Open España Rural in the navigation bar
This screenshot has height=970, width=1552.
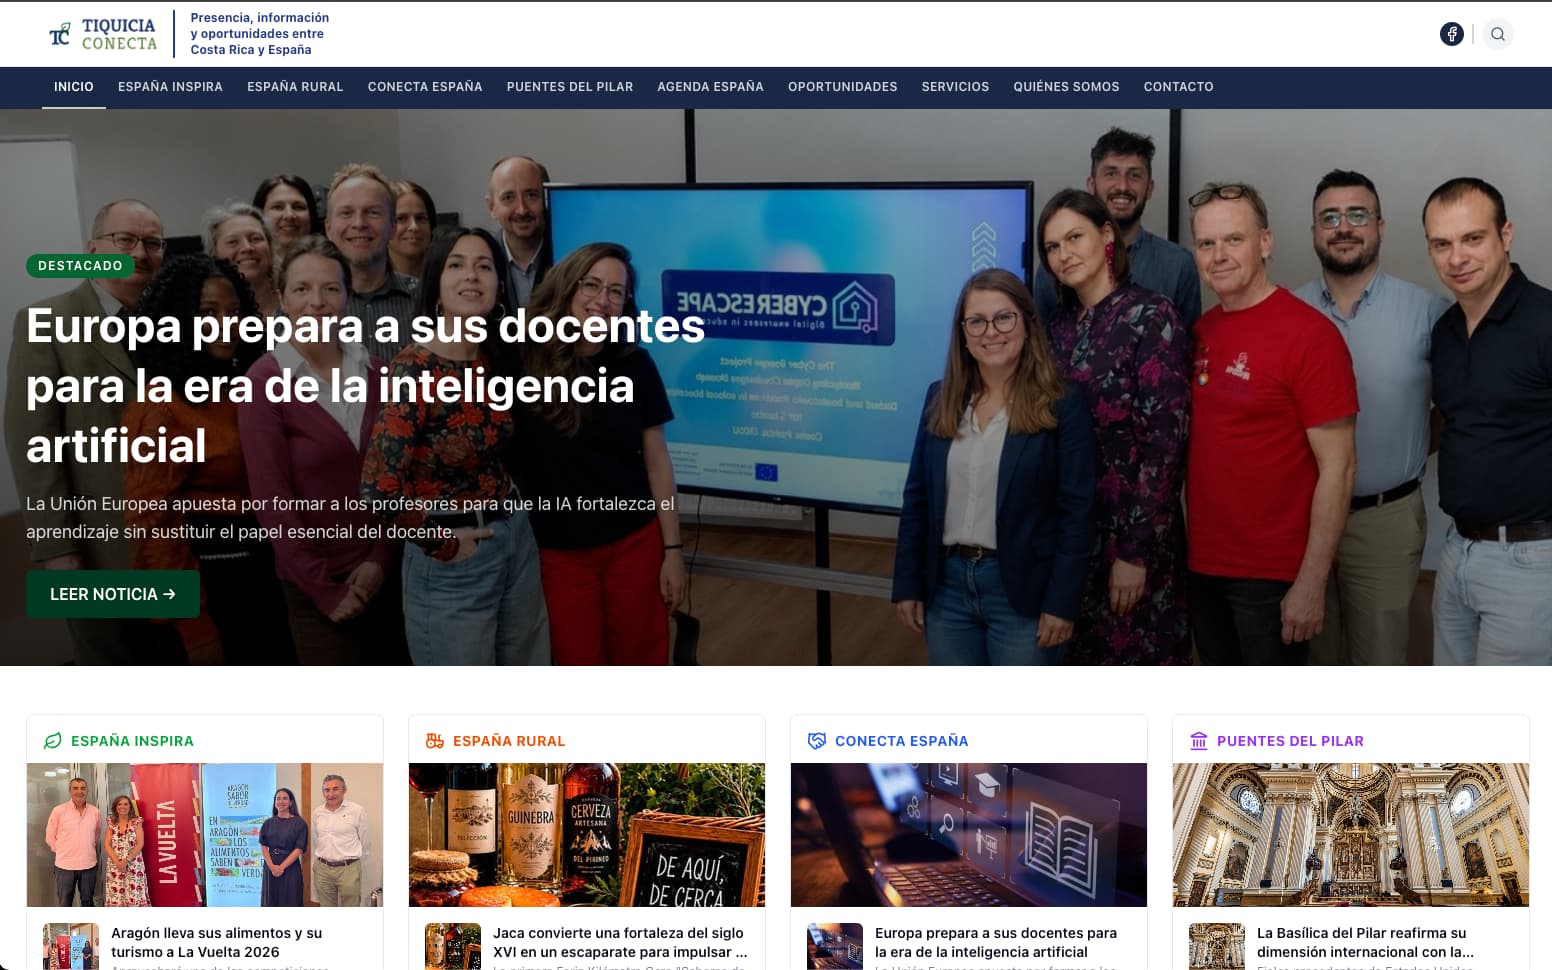pyautogui.click(x=295, y=87)
